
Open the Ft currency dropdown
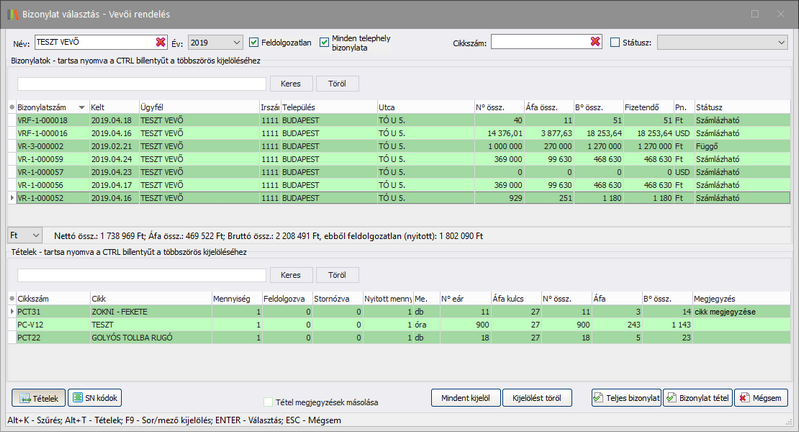click(36, 235)
